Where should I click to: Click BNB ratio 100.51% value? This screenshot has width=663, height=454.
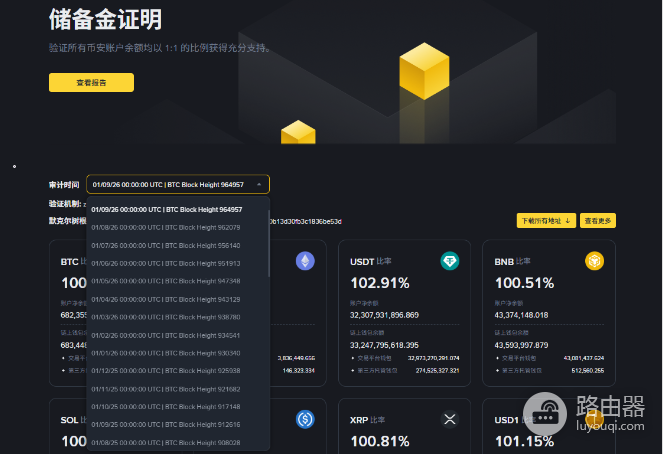pos(524,283)
